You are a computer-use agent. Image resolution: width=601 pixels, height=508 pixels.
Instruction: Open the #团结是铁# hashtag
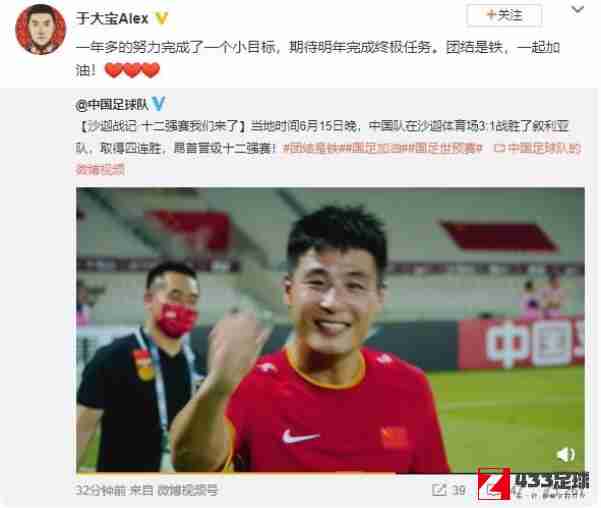pyautogui.click(x=312, y=148)
